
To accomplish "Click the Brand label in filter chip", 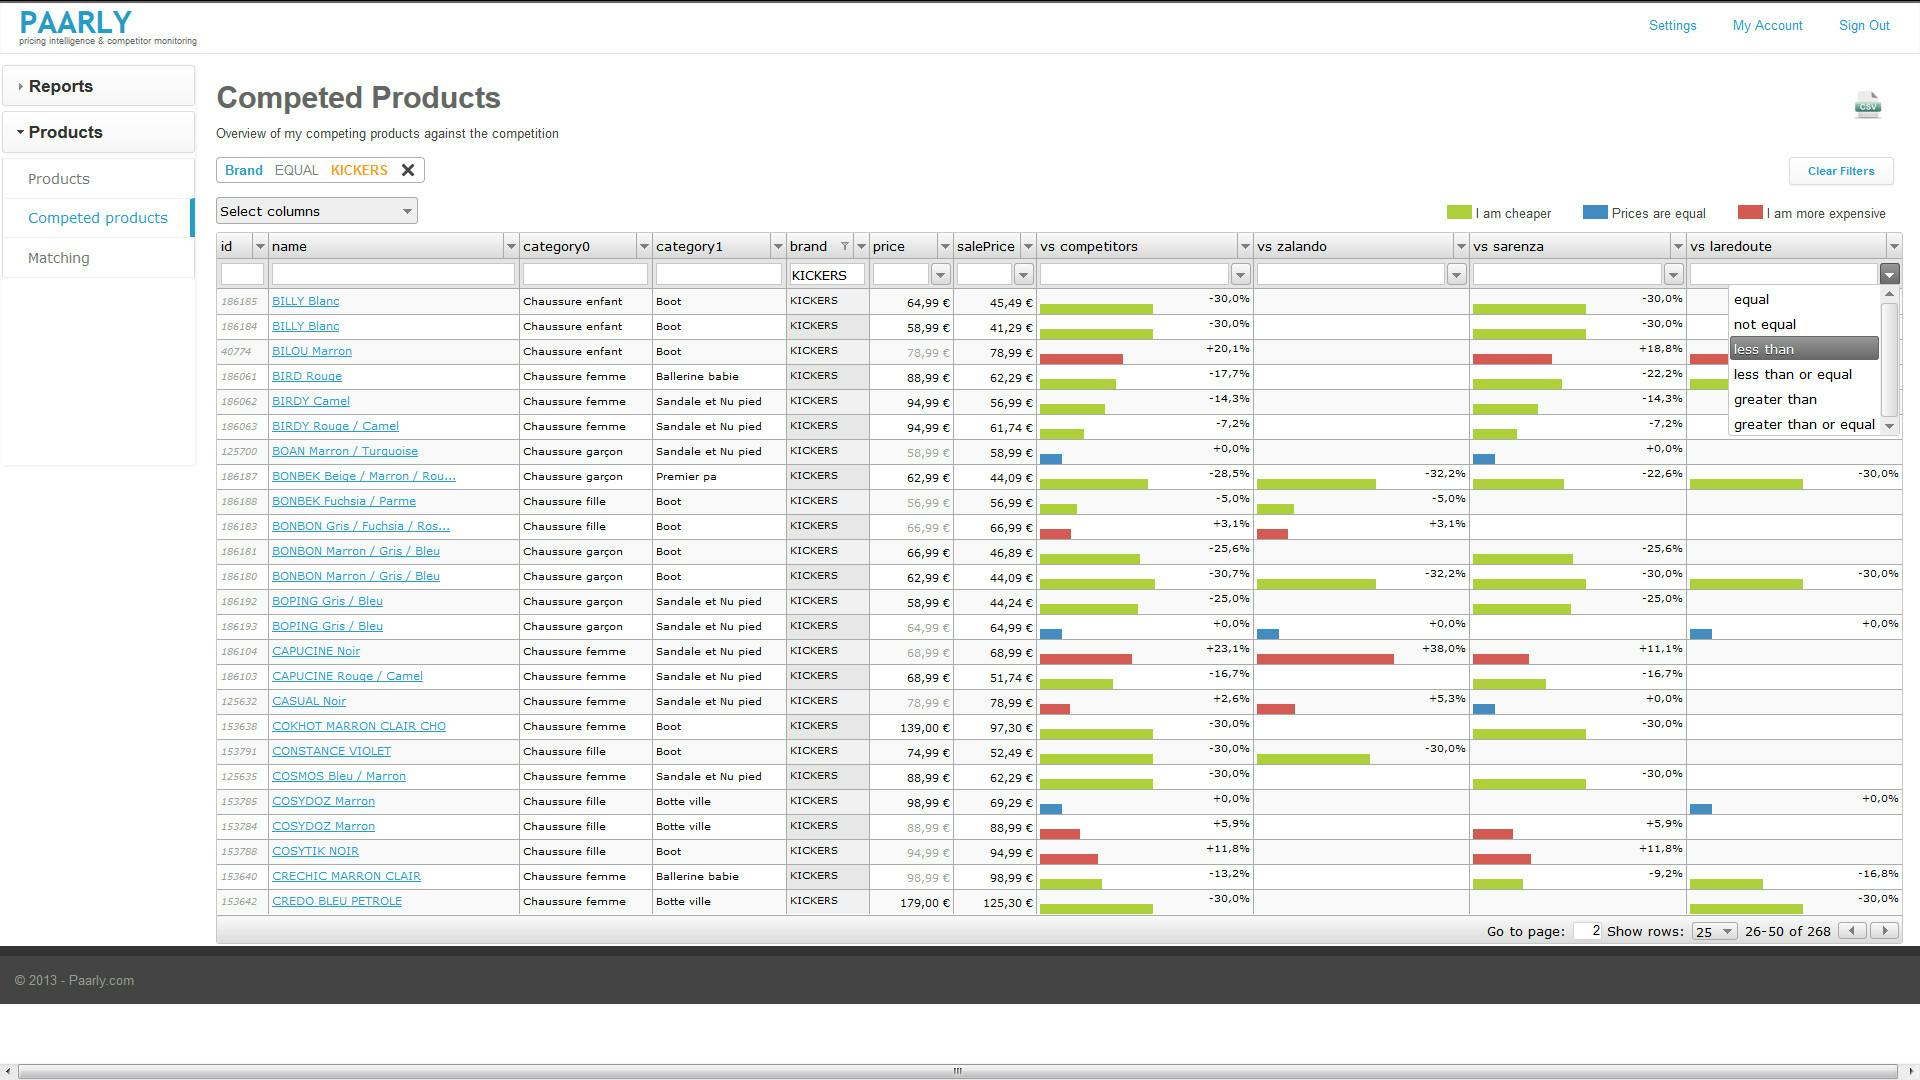I will click(244, 170).
